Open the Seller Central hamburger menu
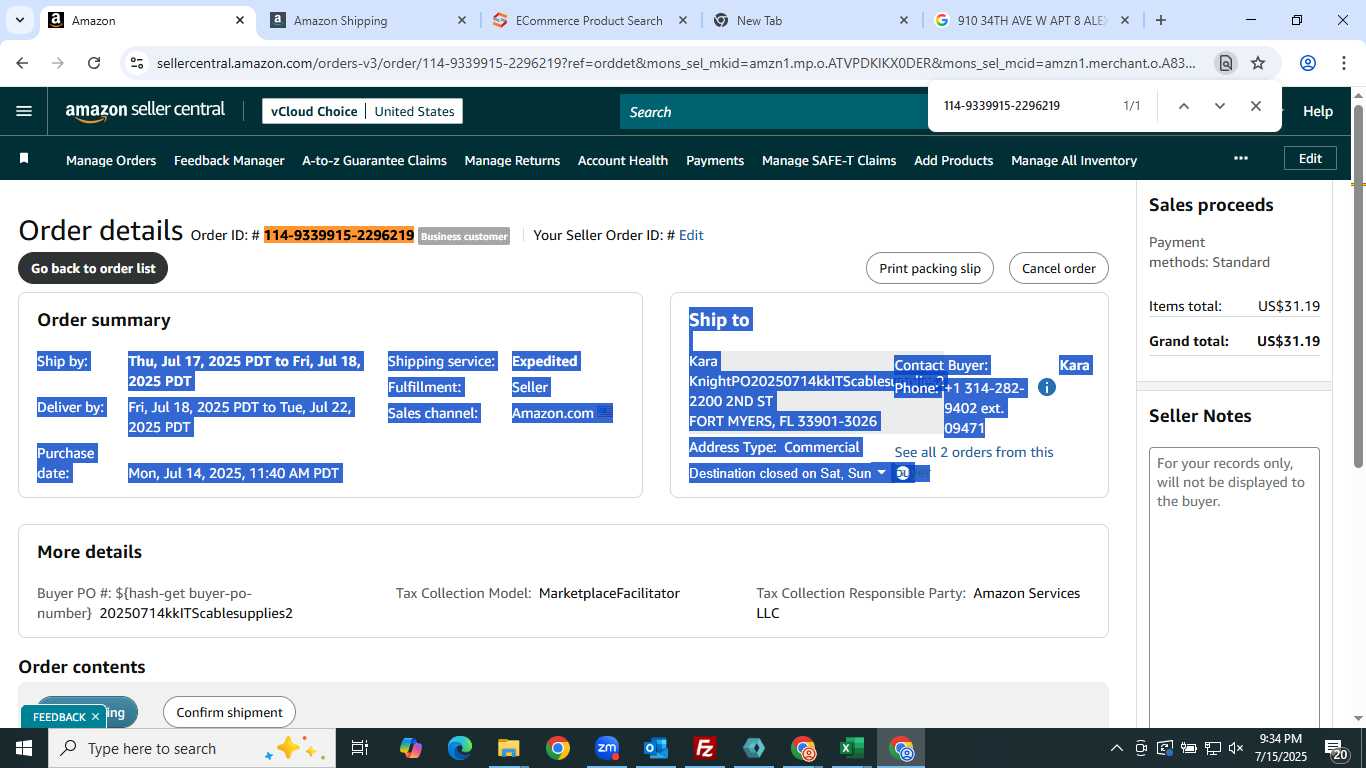Screen dimensions: 1366x768 [24, 111]
